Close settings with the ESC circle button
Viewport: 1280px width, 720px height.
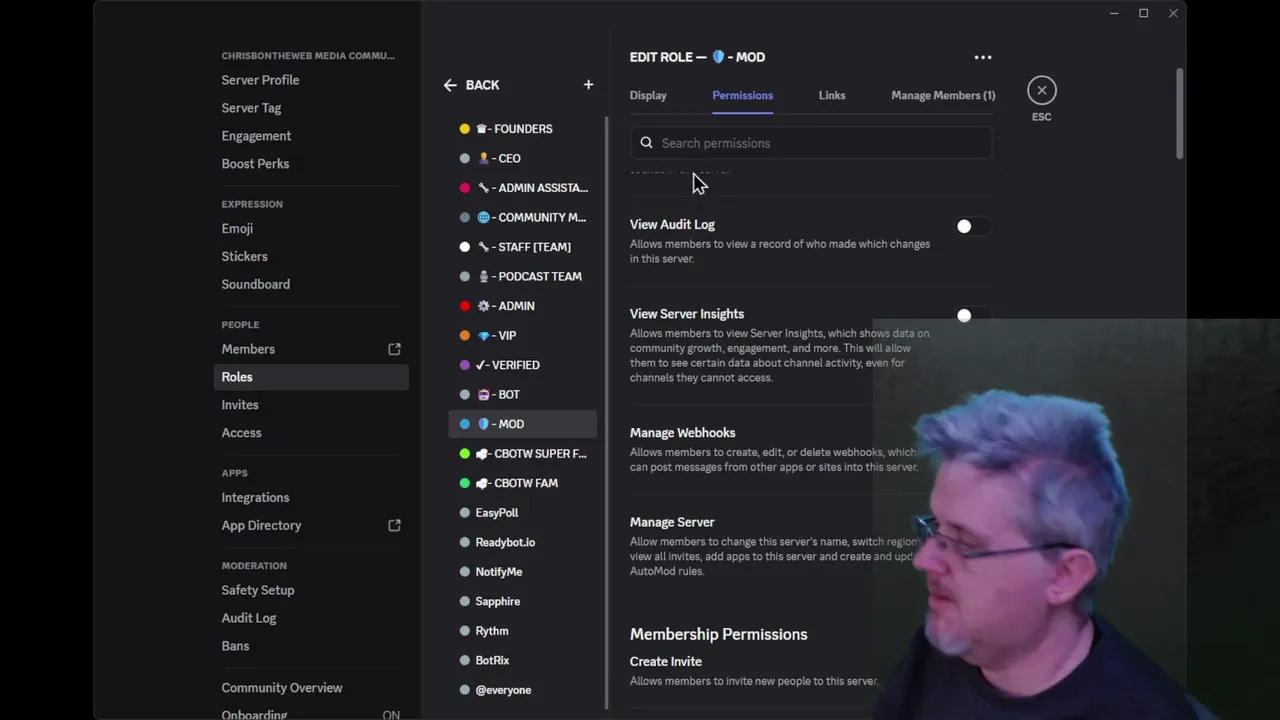pyautogui.click(x=1042, y=91)
